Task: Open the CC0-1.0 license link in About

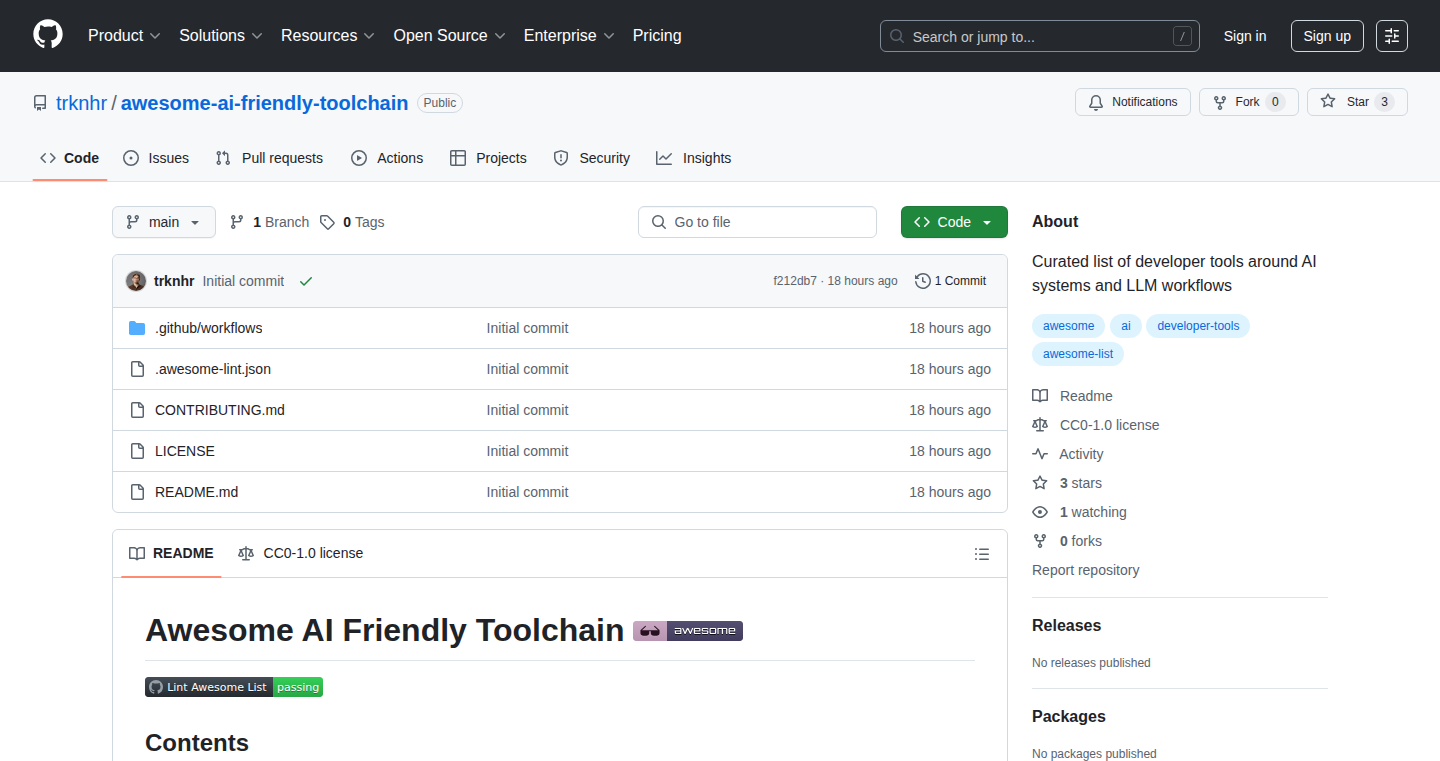Action: click(1096, 425)
